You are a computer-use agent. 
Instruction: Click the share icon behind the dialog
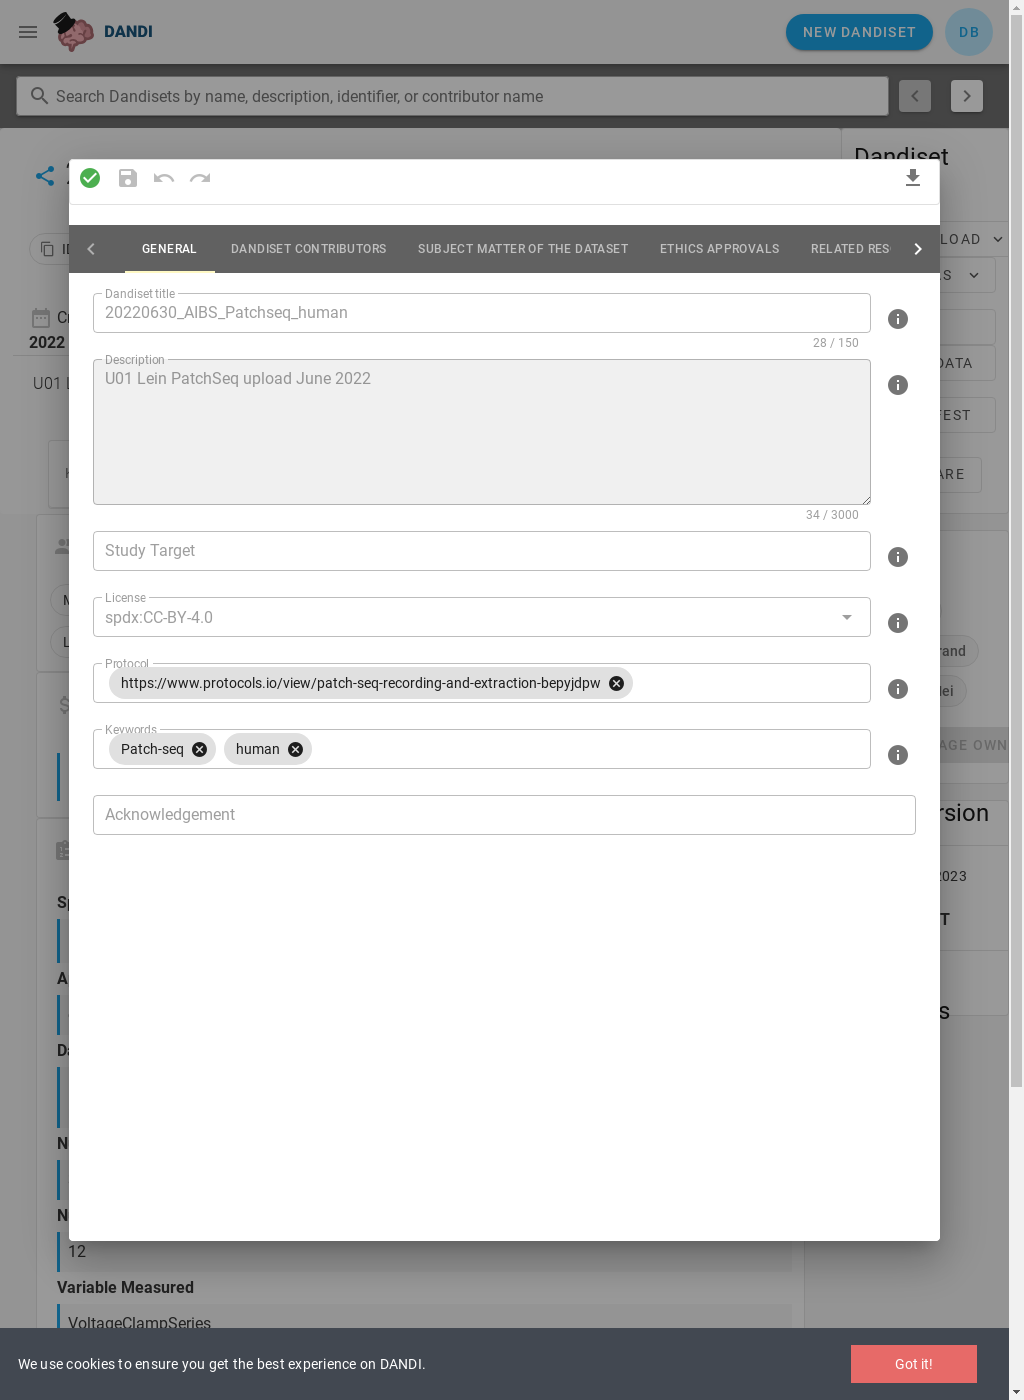pyautogui.click(x=45, y=176)
